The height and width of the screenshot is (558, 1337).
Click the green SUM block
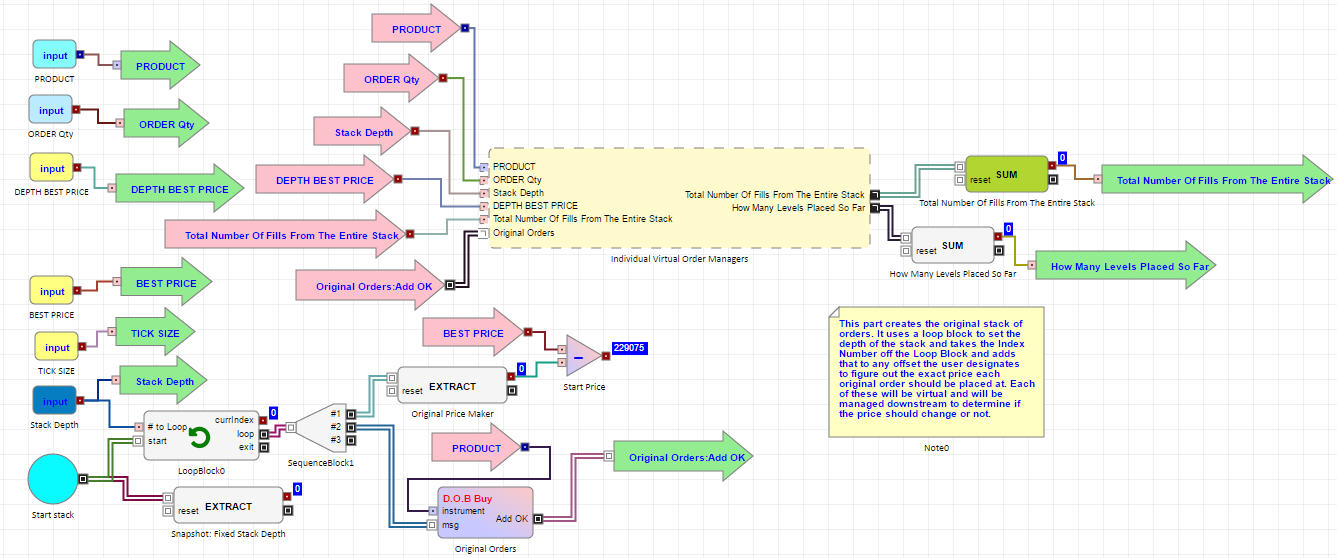[1005, 174]
